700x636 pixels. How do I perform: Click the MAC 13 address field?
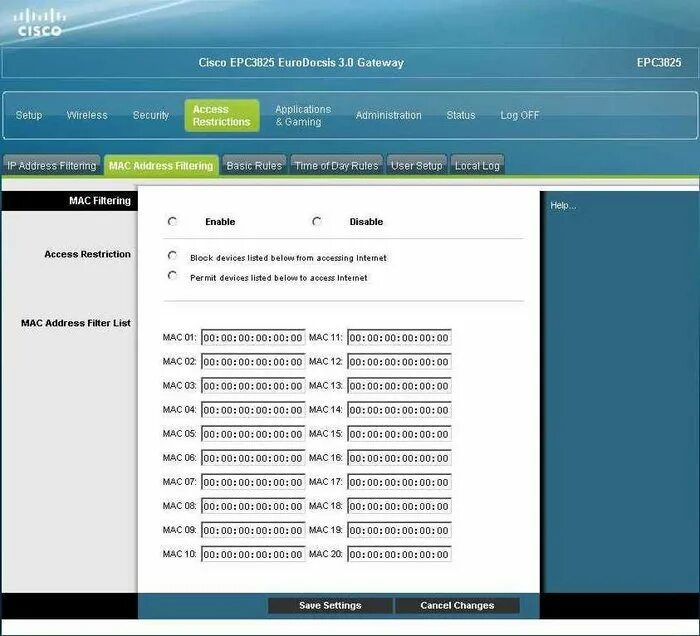click(399, 386)
